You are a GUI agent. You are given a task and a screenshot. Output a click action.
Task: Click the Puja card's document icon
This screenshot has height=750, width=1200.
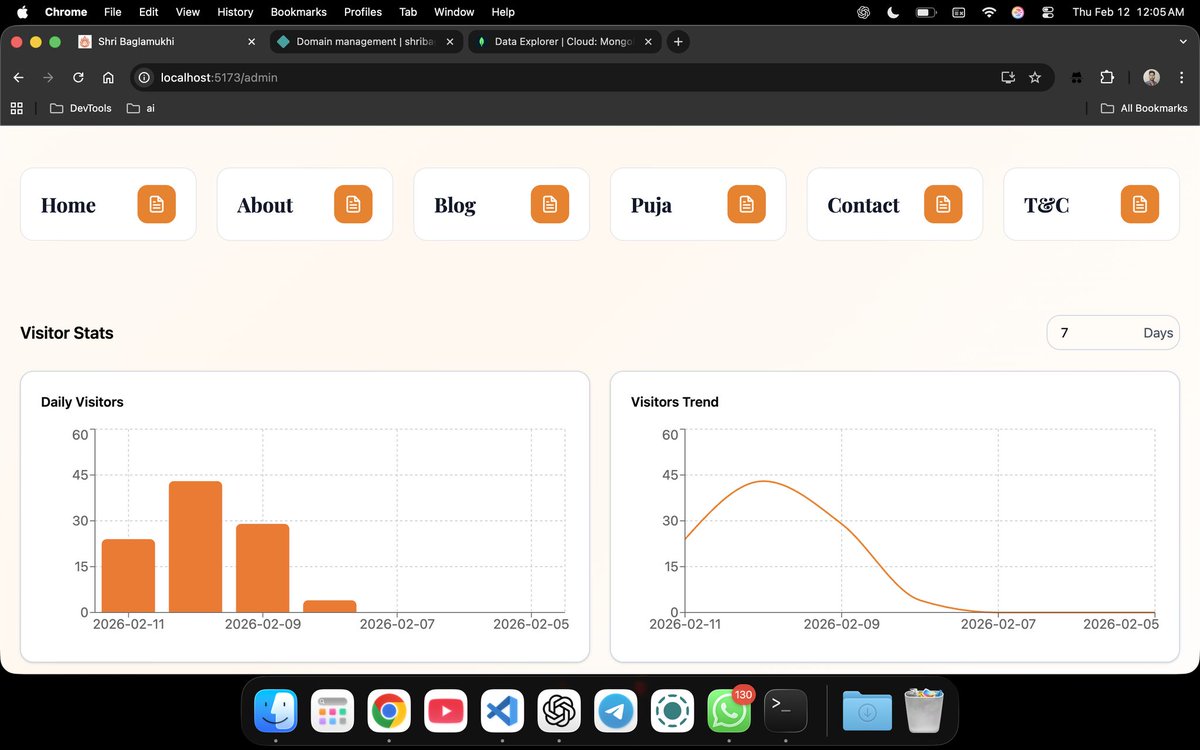pyautogui.click(x=746, y=204)
